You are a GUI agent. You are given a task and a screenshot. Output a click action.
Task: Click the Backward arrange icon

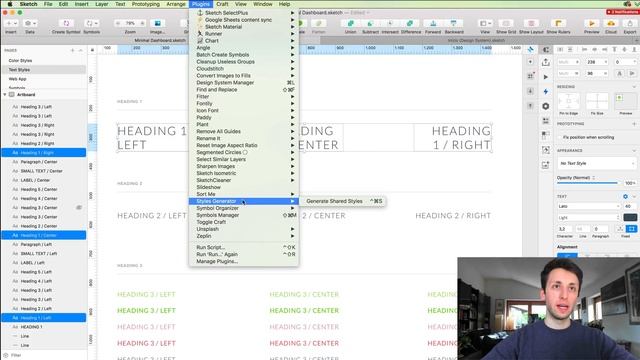pos(453,23)
